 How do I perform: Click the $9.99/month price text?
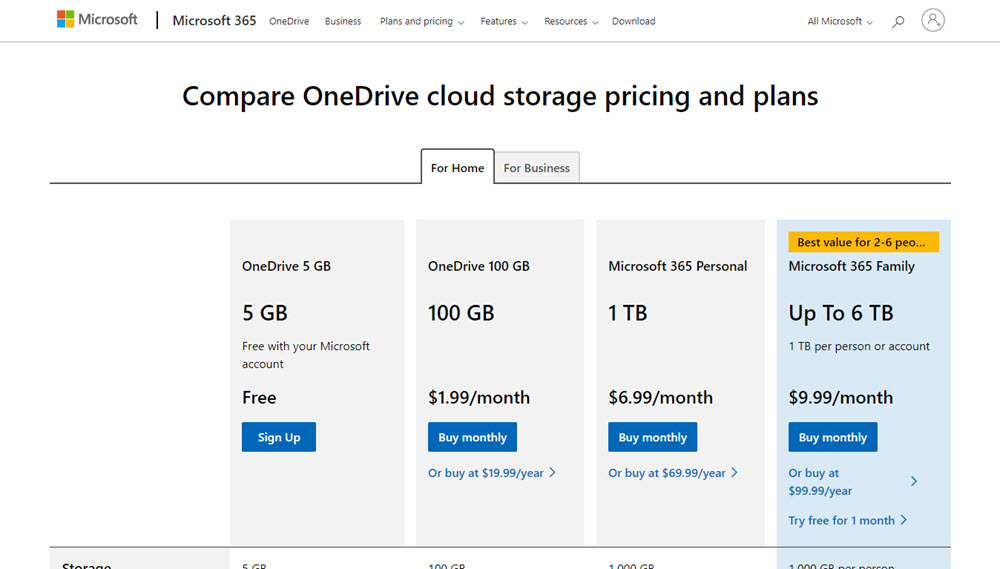click(x=841, y=397)
